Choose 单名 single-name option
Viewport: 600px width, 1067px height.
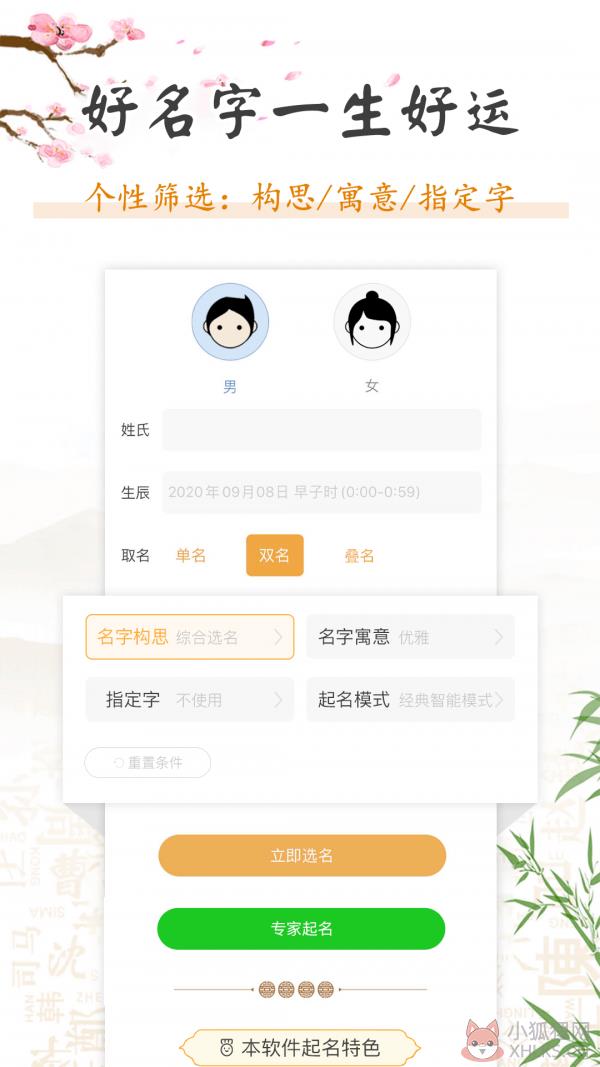point(190,555)
